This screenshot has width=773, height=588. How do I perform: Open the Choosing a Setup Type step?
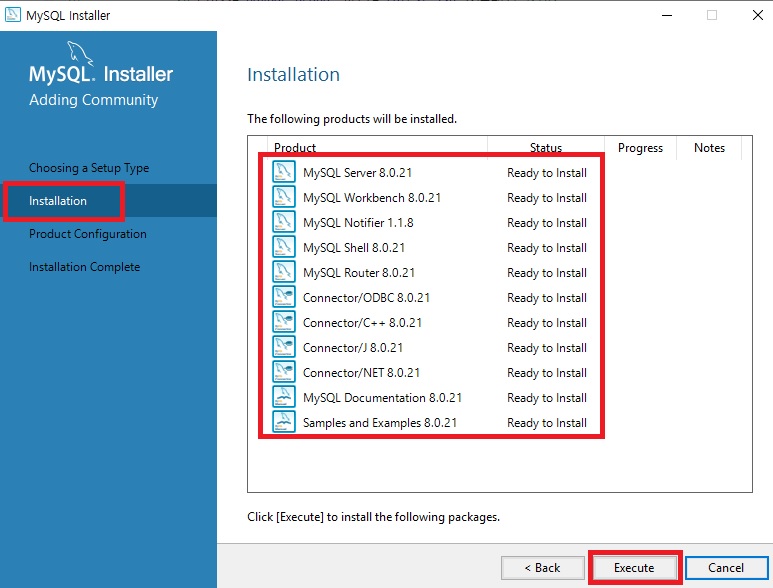click(89, 168)
